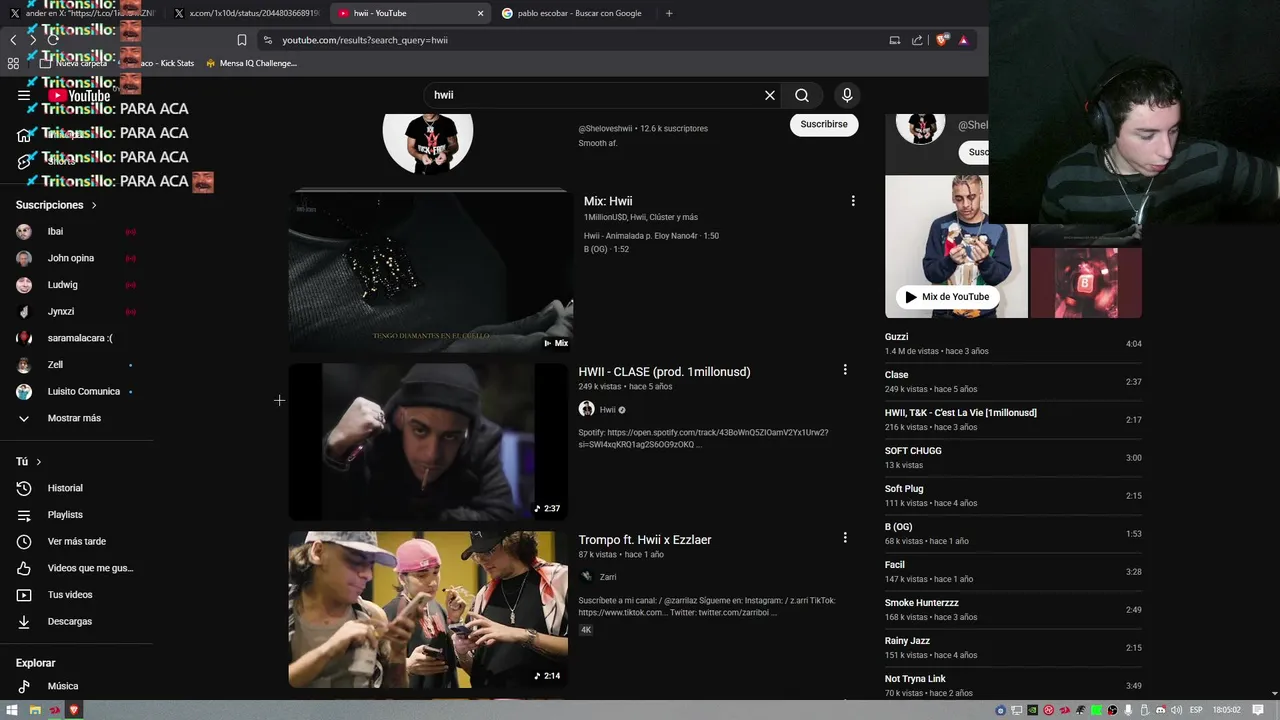Image resolution: width=1280 pixels, height=720 pixels.
Task: Open Ibai subscription channel
Action: (x=76, y=231)
